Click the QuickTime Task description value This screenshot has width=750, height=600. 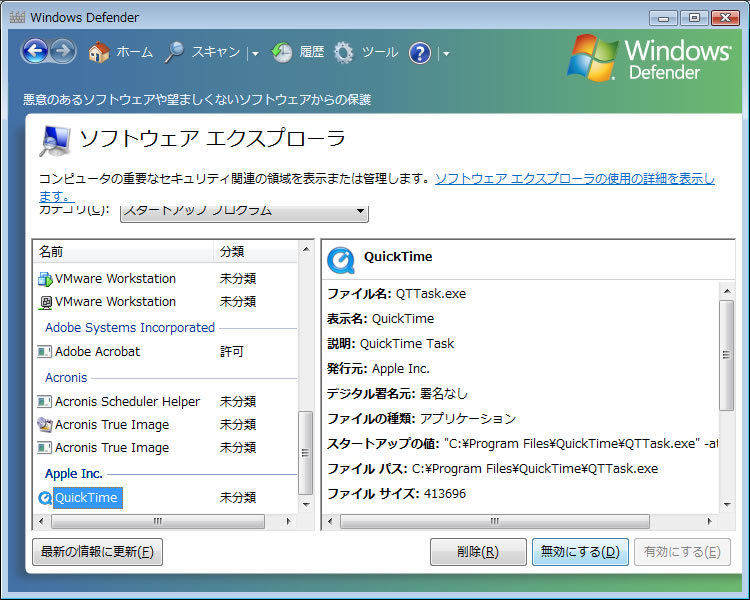point(407,344)
